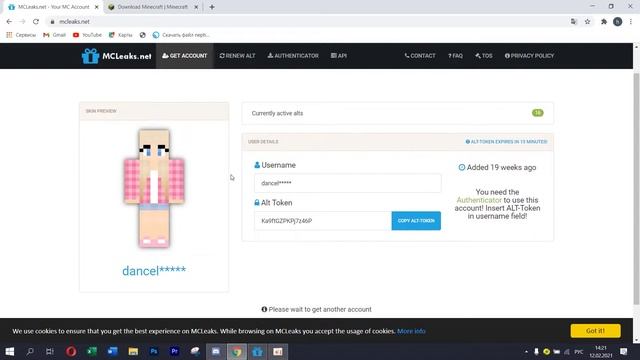640x360 pixels.
Task: Click the Added 19 weeks ago text
Action: (497, 167)
